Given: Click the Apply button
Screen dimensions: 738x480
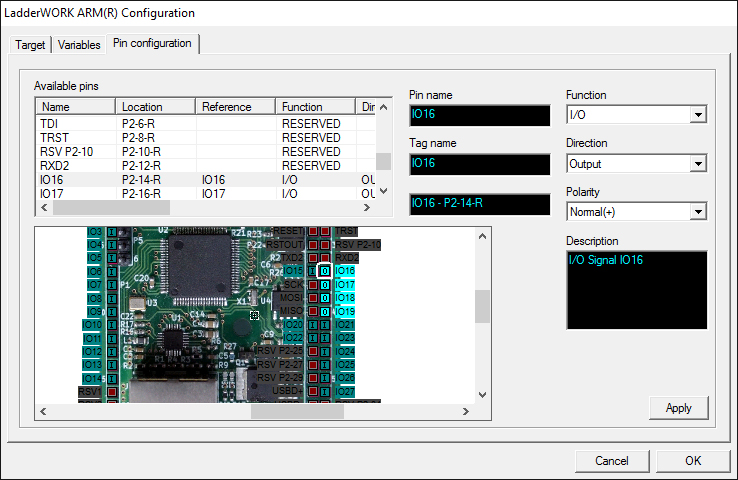Looking at the screenshot, I should (x=678, y=408).
